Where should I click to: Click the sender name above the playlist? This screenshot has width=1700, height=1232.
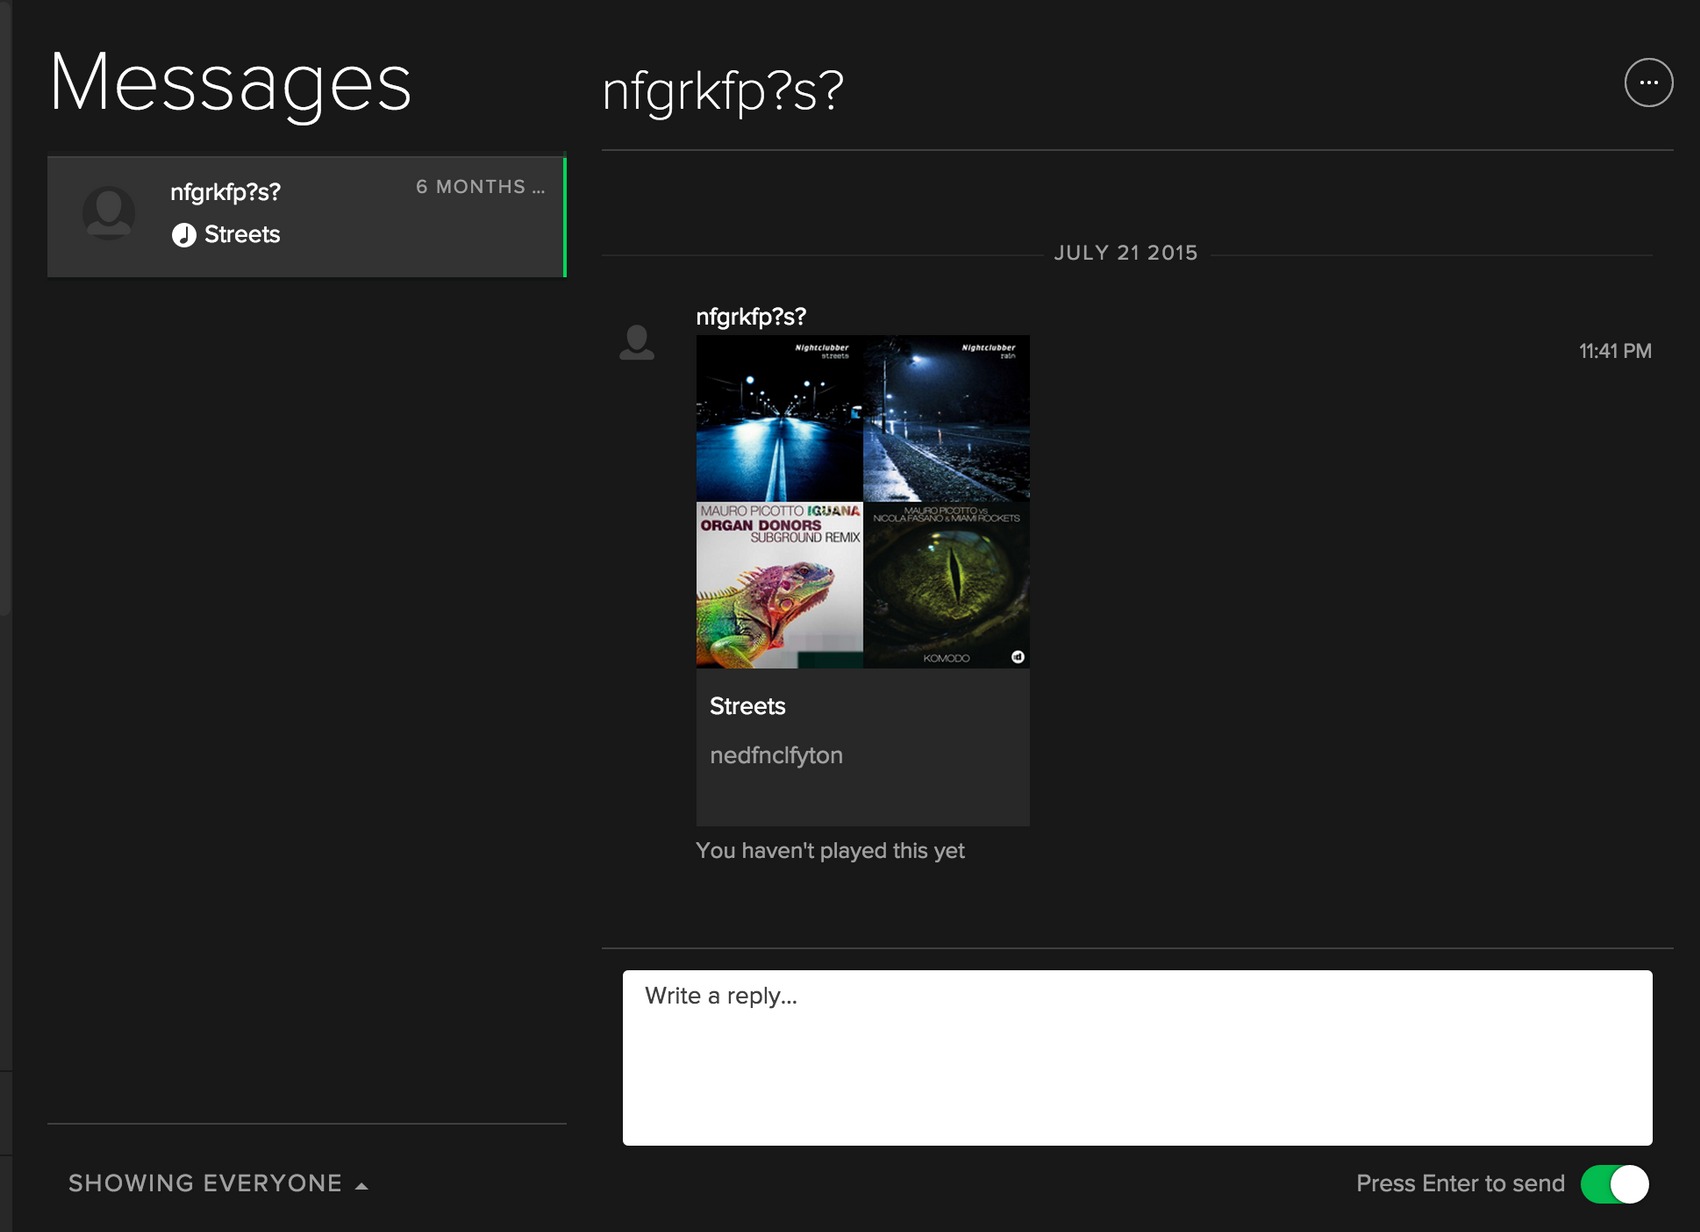pyautogui.click(x=750, y=317)
